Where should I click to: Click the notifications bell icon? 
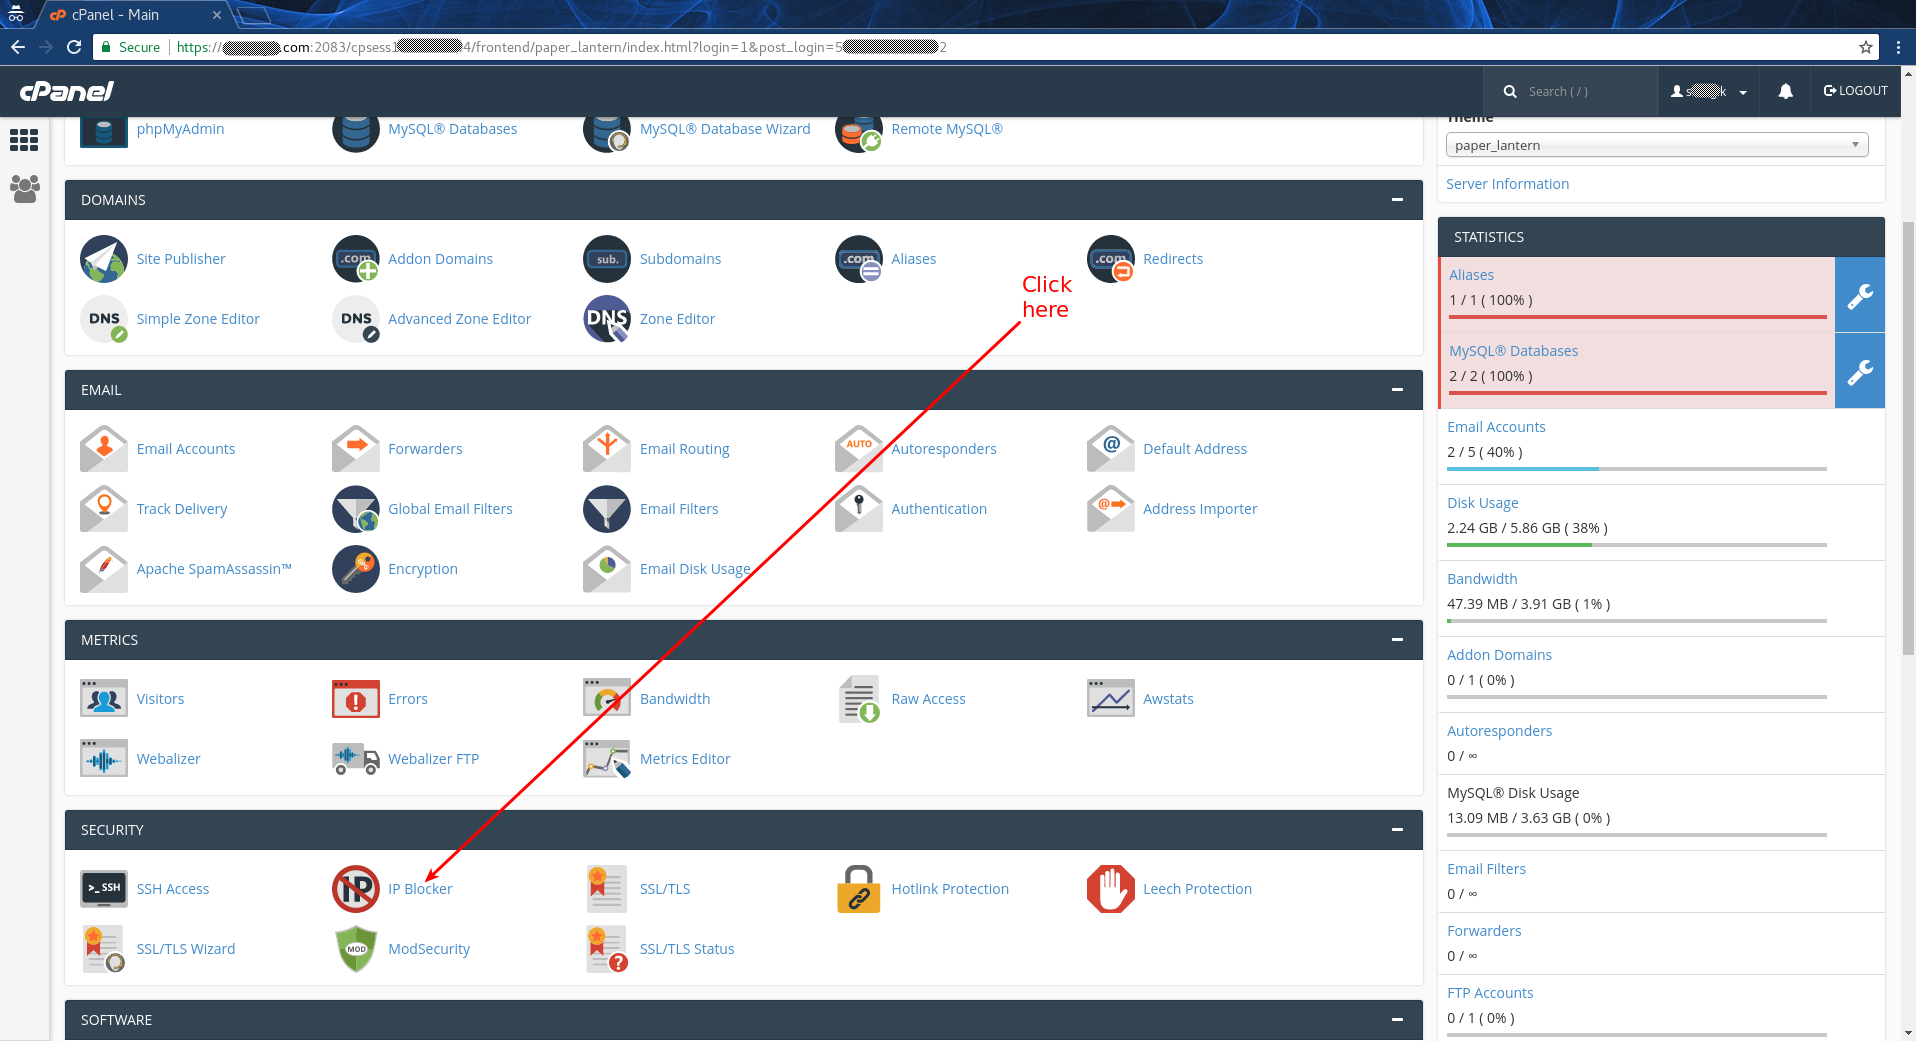click(x=1786, y=91)
